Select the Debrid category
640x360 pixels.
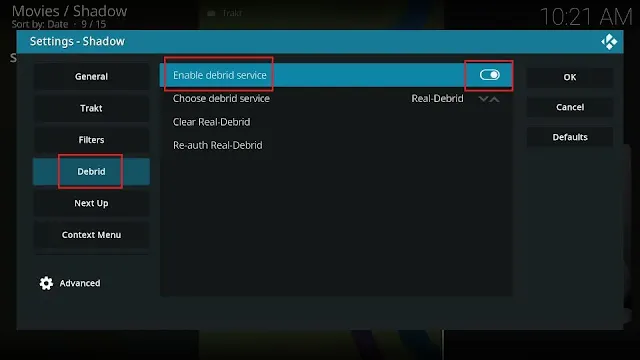click(91, 171)
